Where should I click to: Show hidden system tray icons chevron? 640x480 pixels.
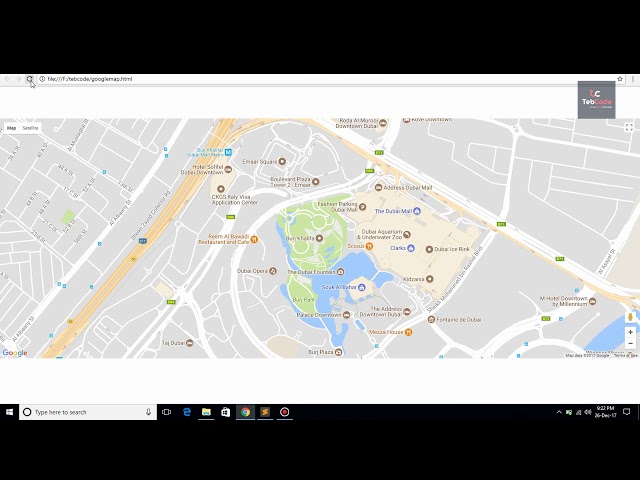(559, 412)
